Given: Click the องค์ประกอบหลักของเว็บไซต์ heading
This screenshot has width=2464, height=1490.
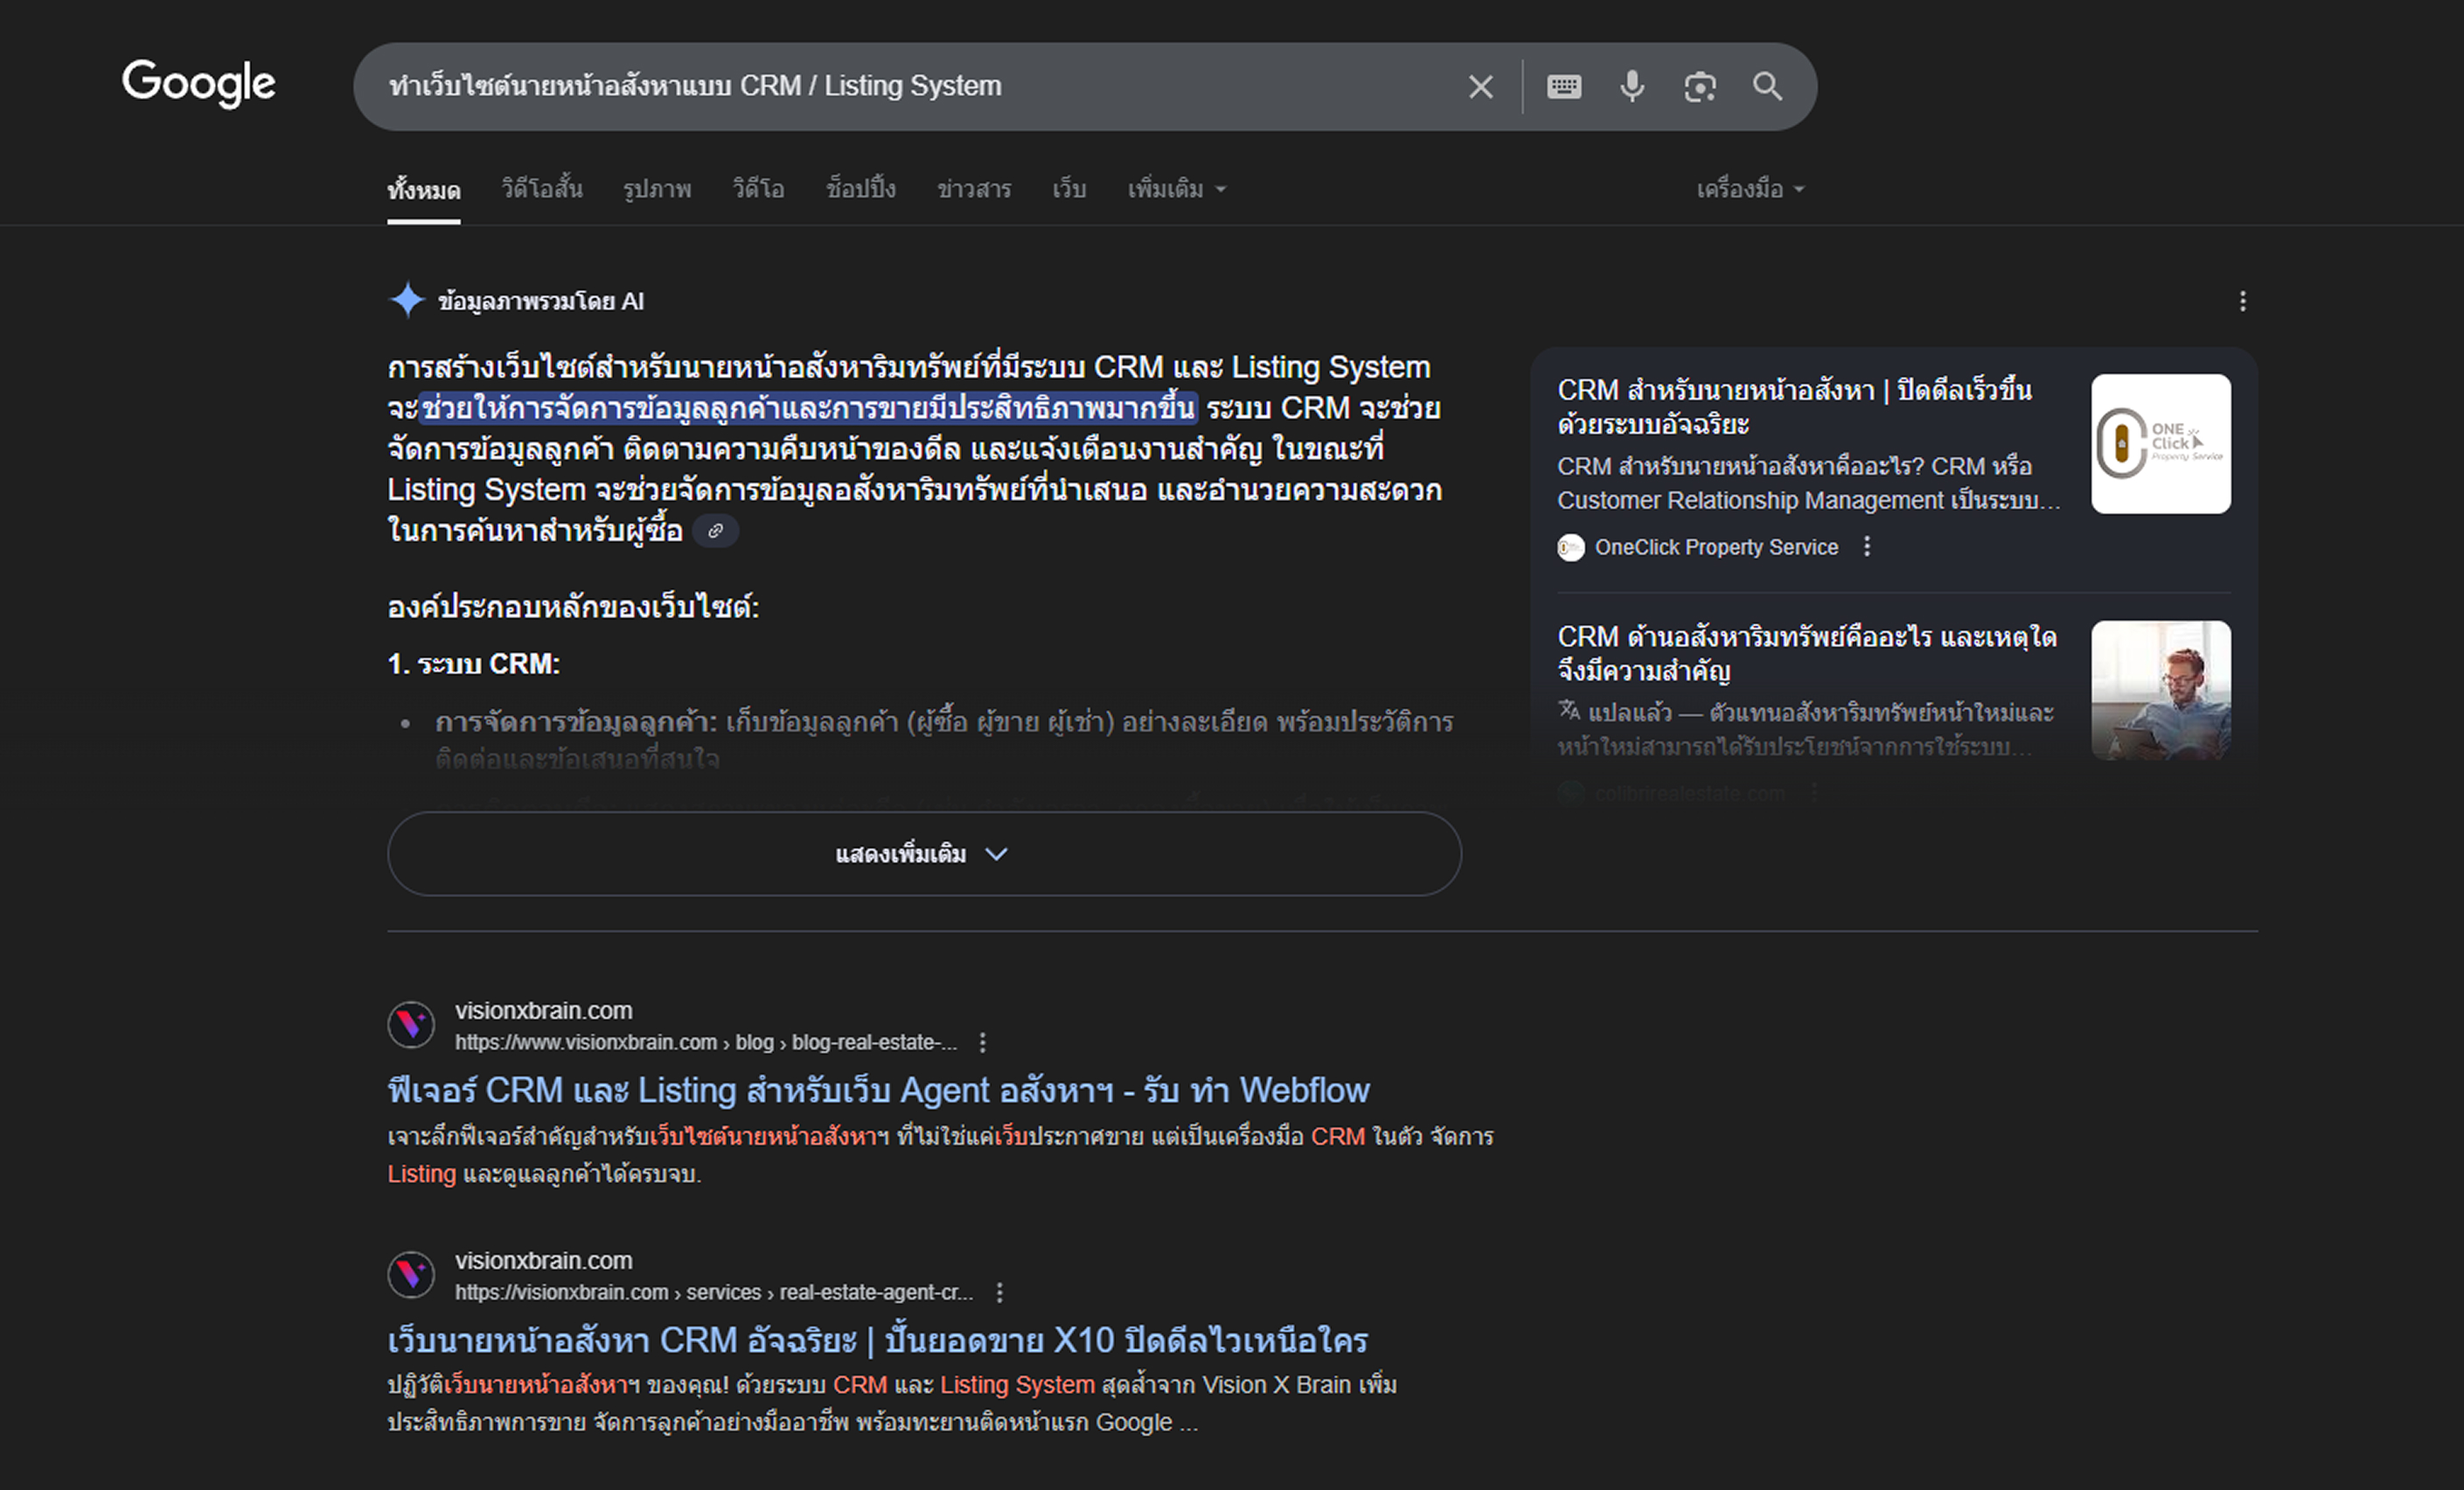Looking at the screenshot, I should tap(573, 607).
